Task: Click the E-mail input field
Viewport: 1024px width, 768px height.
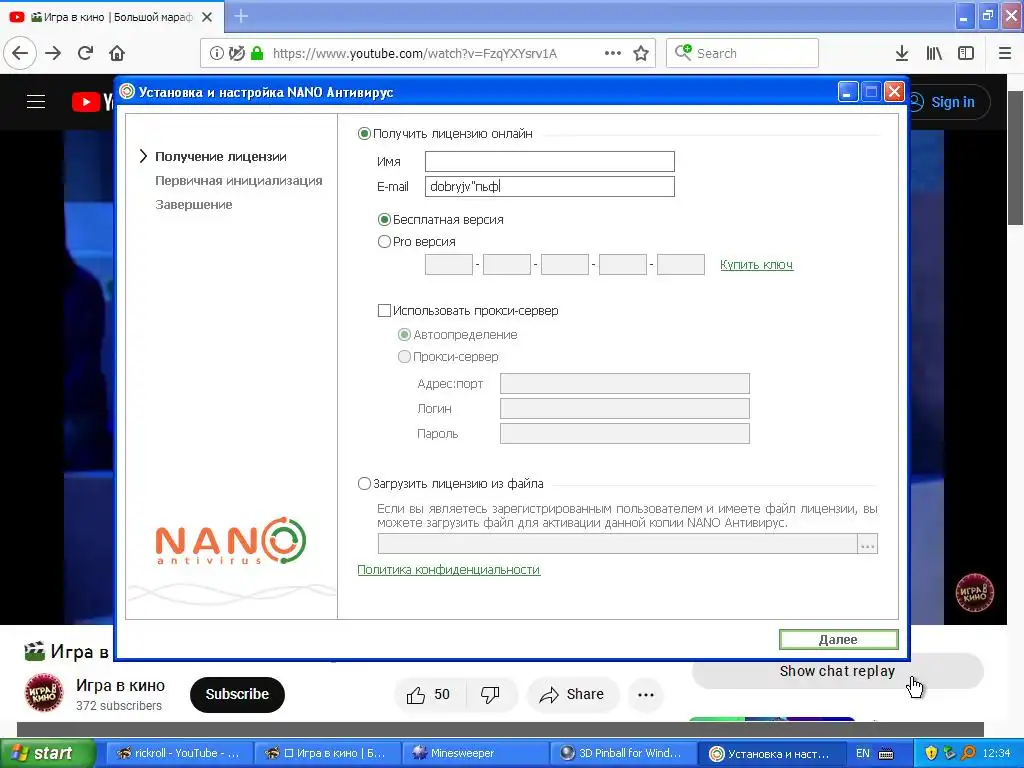Action: coord(550,187)
